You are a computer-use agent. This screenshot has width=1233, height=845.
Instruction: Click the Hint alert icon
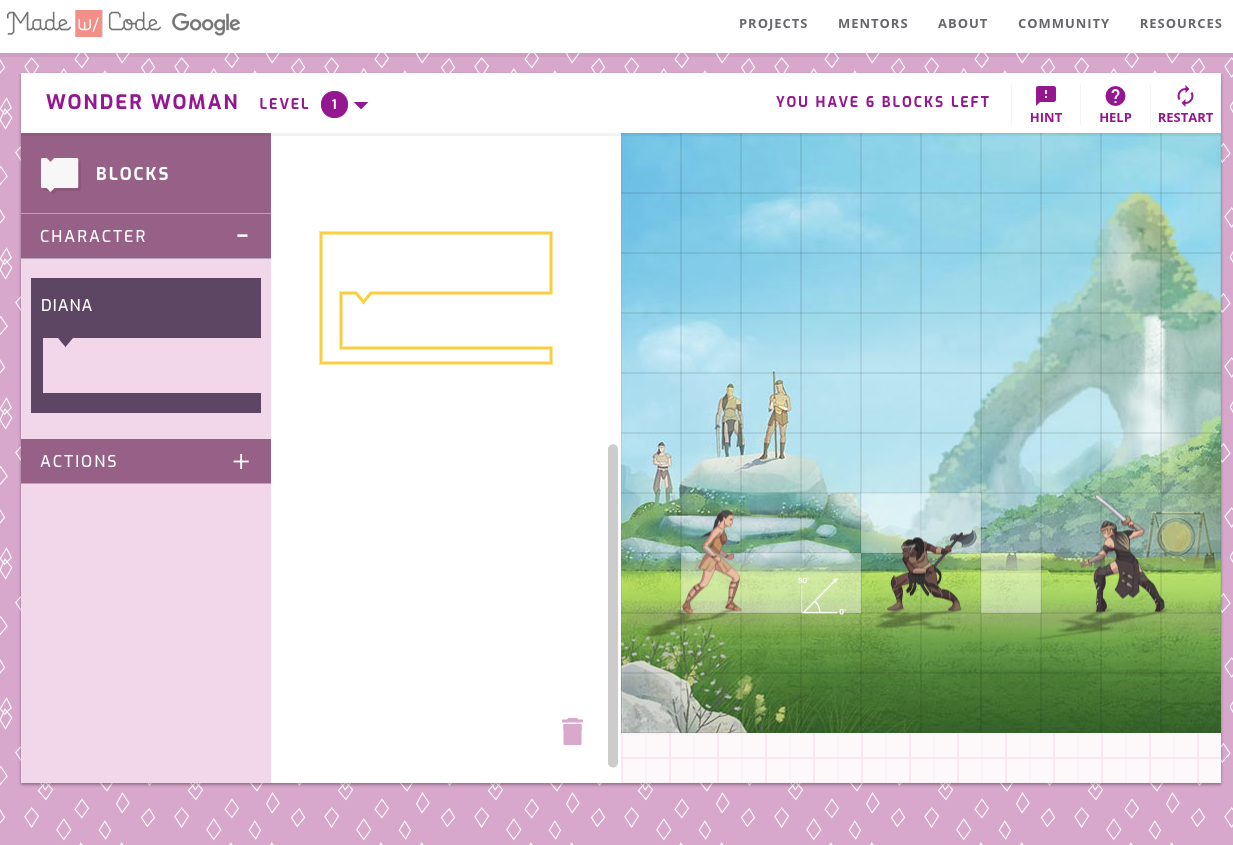point(1046,96)
